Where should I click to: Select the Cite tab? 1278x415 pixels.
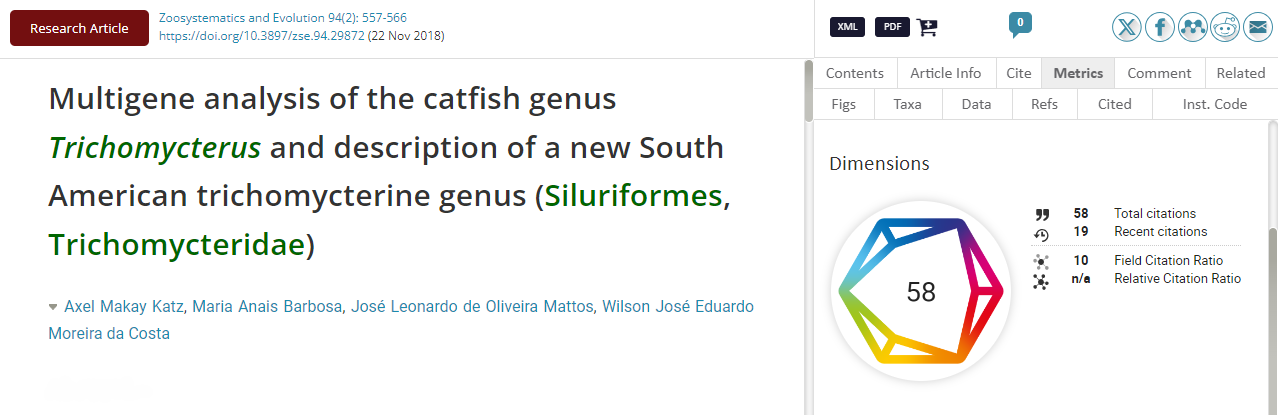point(1018,73)
